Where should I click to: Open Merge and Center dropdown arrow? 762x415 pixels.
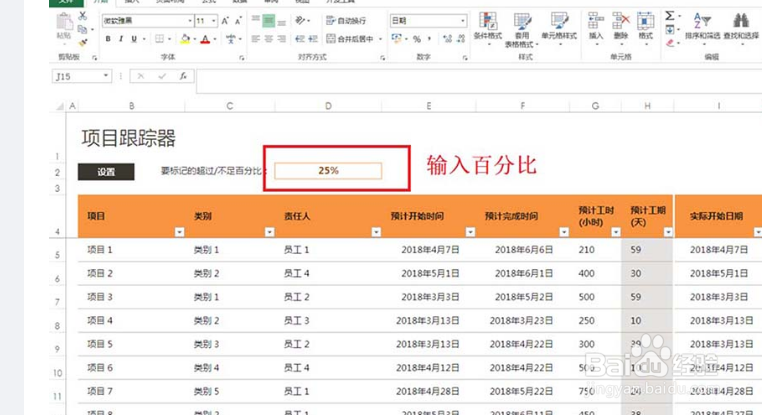coord(380,39)
